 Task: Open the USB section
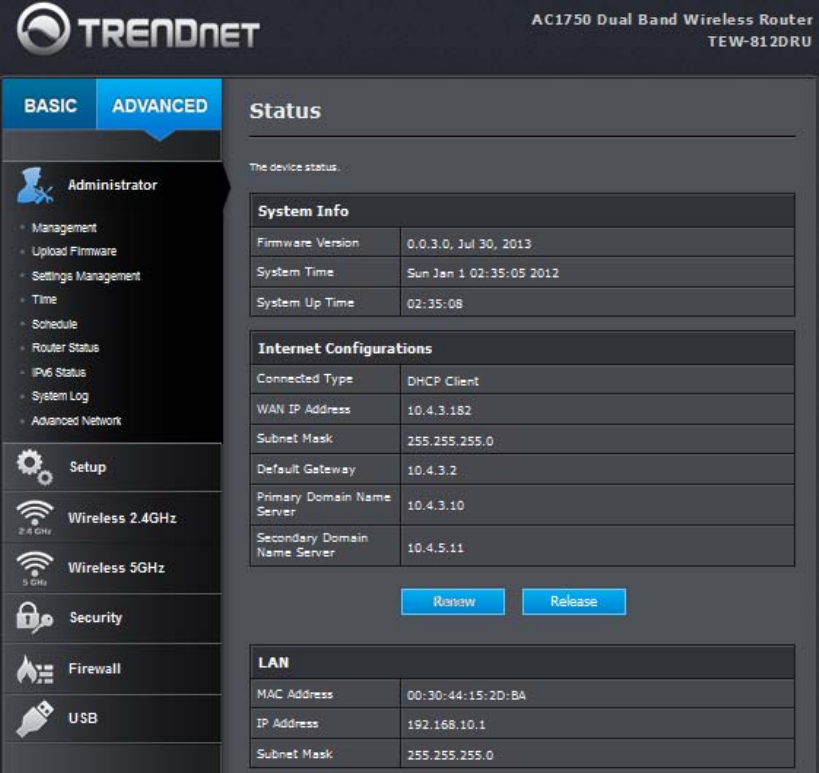point(113,719)
